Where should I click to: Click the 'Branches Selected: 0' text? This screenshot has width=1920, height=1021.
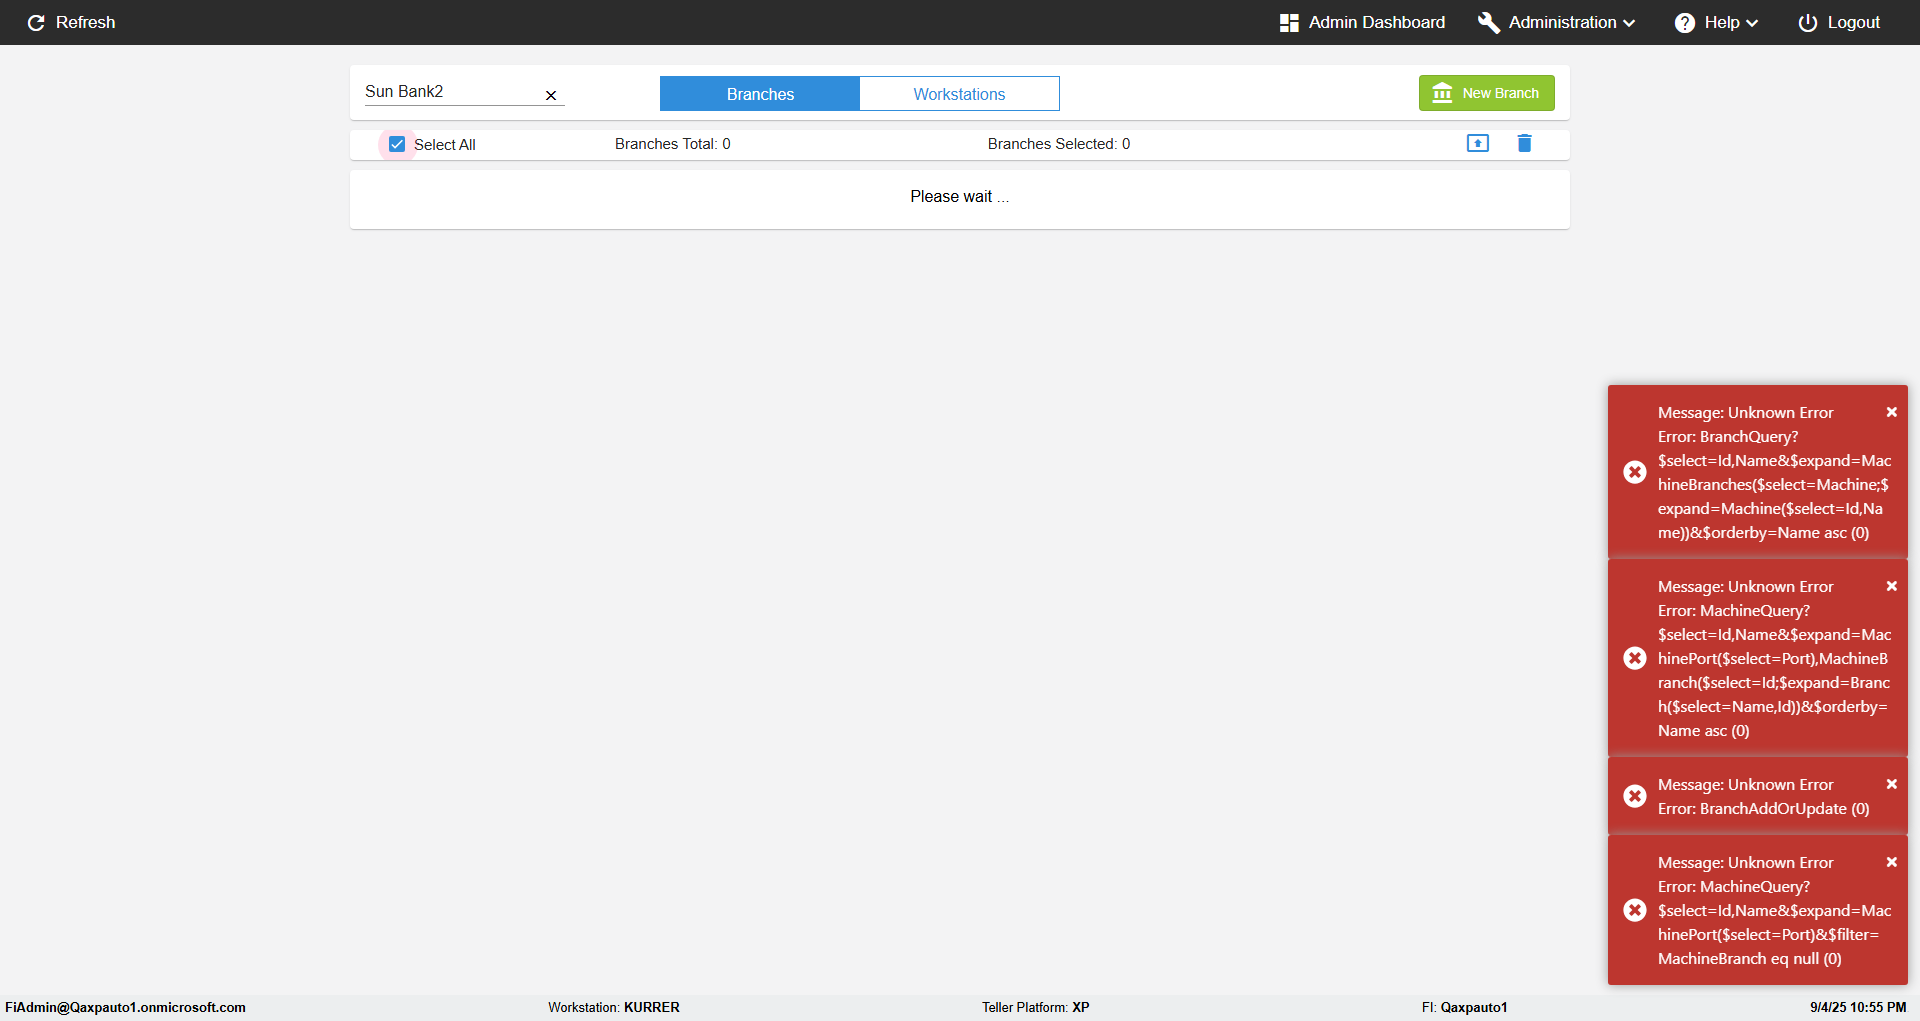tap(1059, 144)
